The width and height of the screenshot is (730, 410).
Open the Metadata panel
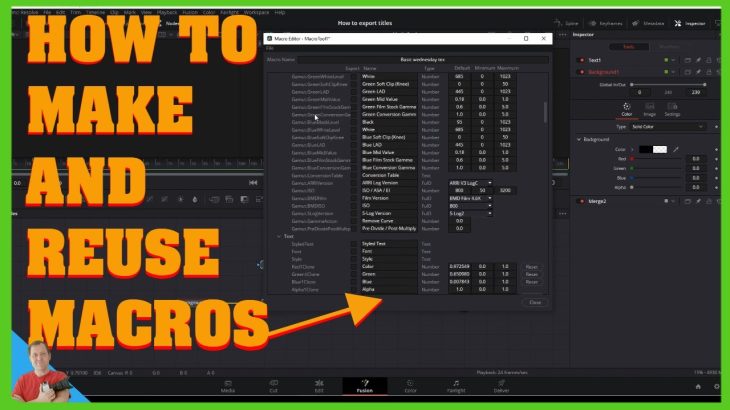(x=648, y=23)
